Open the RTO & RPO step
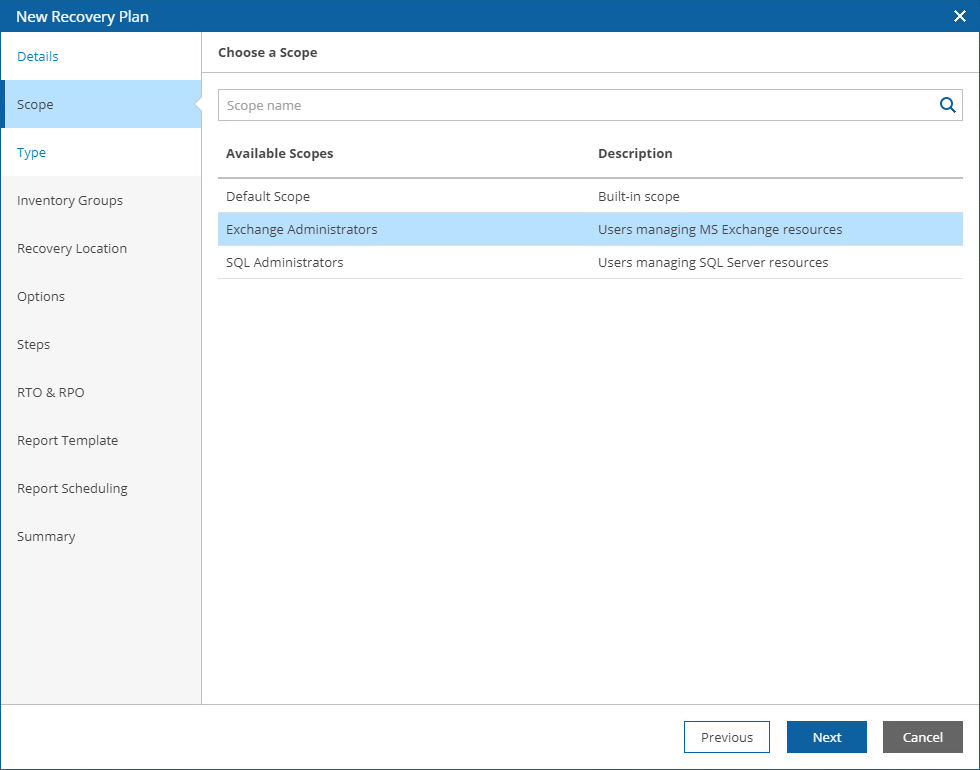 tap(51, 392)
